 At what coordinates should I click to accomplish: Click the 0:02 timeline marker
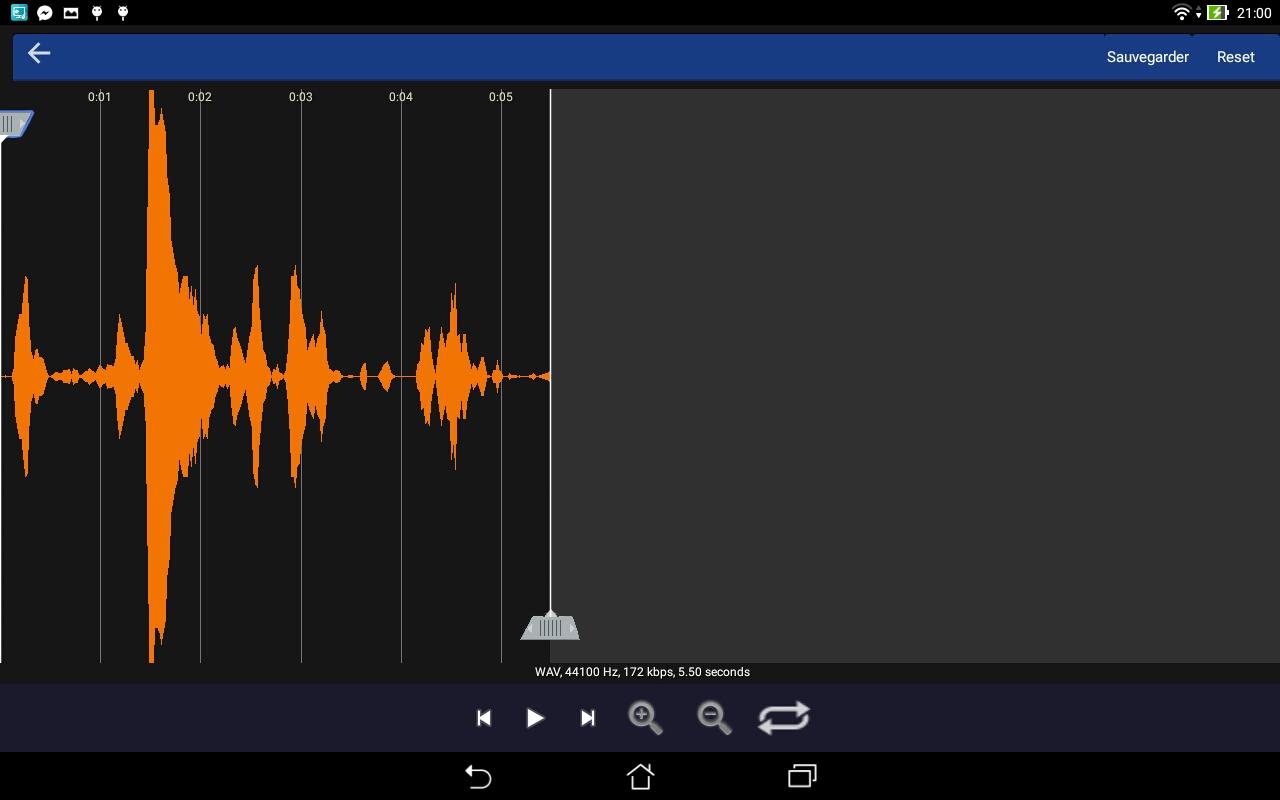pos(200,97)
